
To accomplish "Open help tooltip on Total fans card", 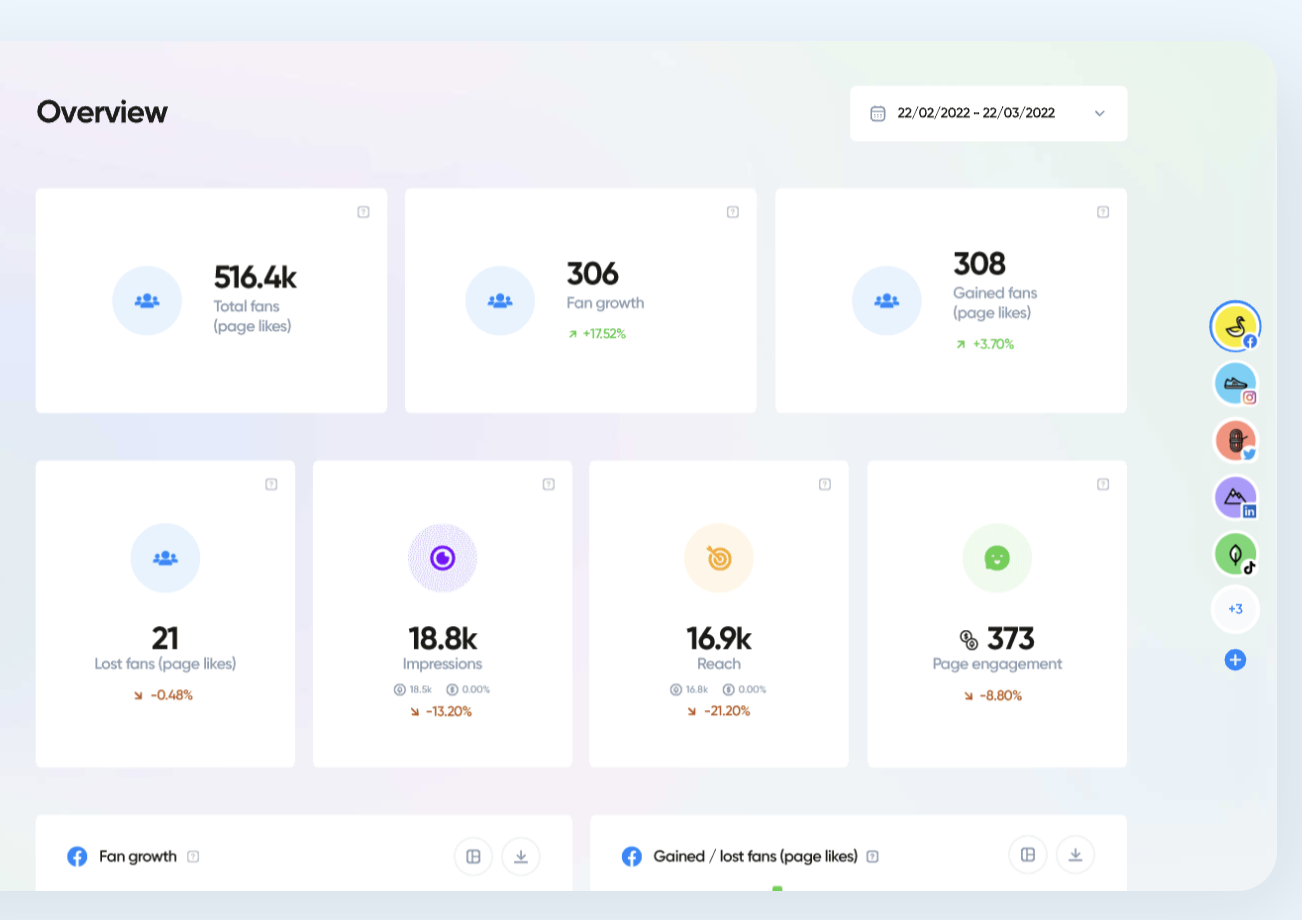I will coord(364,211).
